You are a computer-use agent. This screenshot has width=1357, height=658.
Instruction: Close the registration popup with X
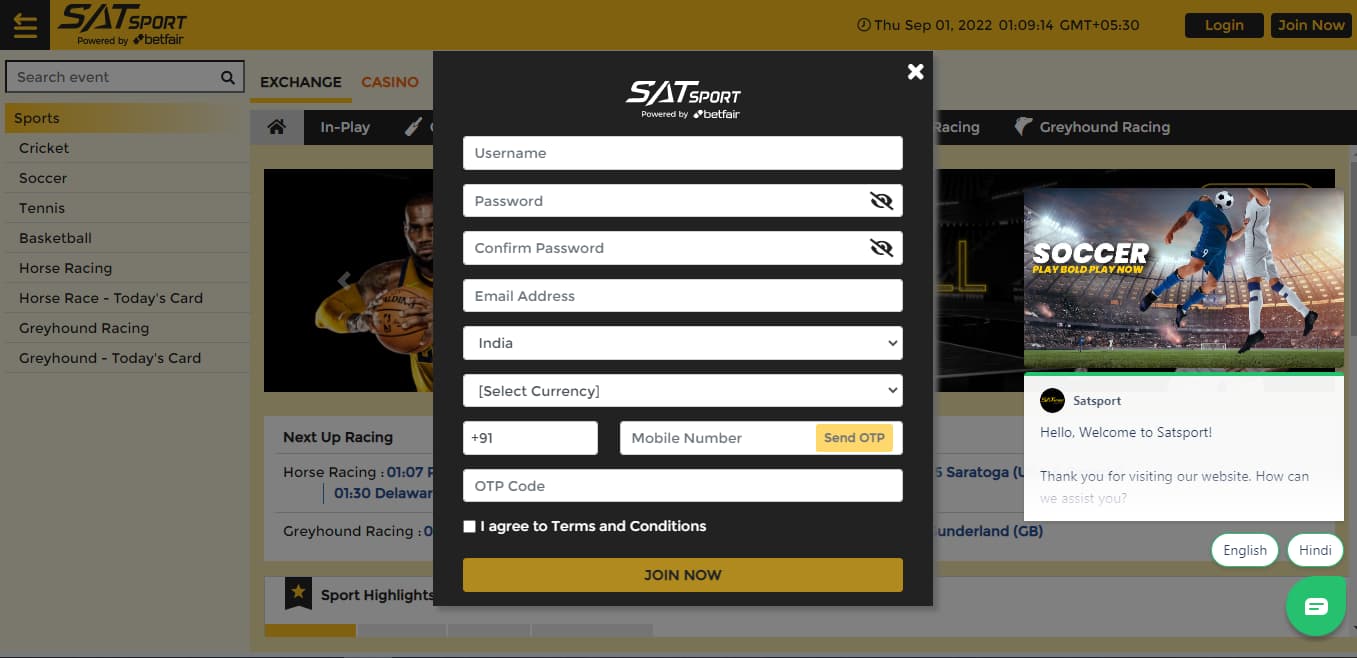point(915,71)
